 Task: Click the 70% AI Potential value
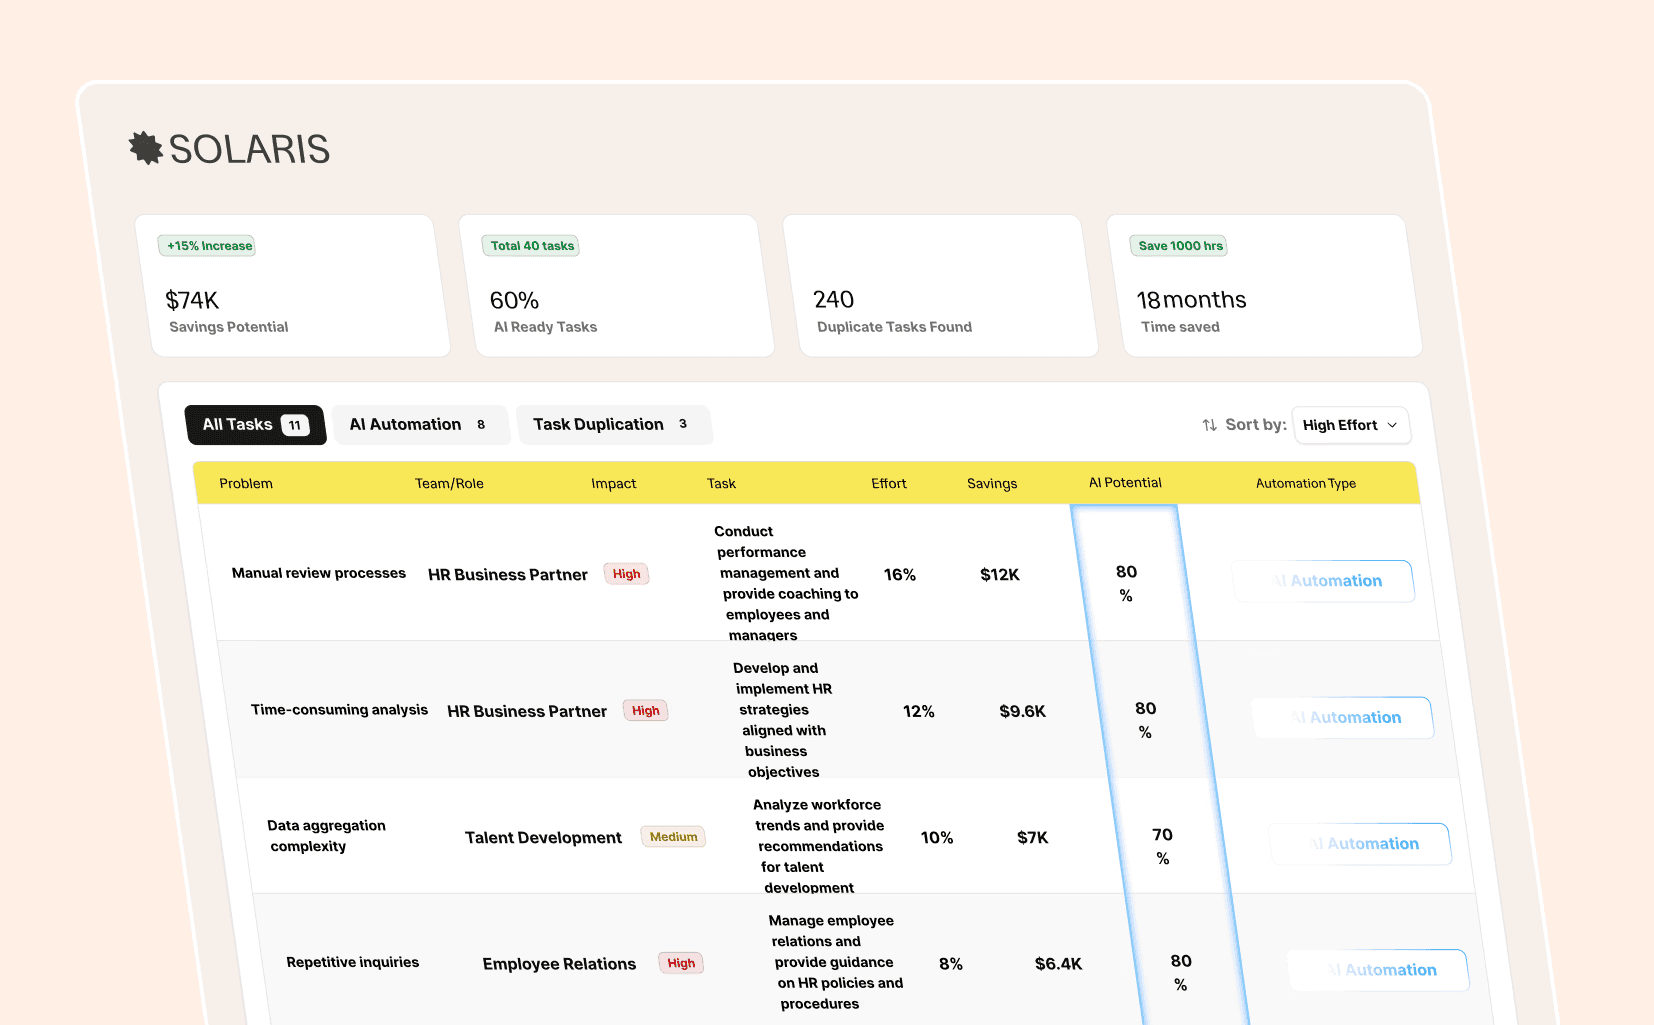pyautogui.click(x=1162, y=846)
